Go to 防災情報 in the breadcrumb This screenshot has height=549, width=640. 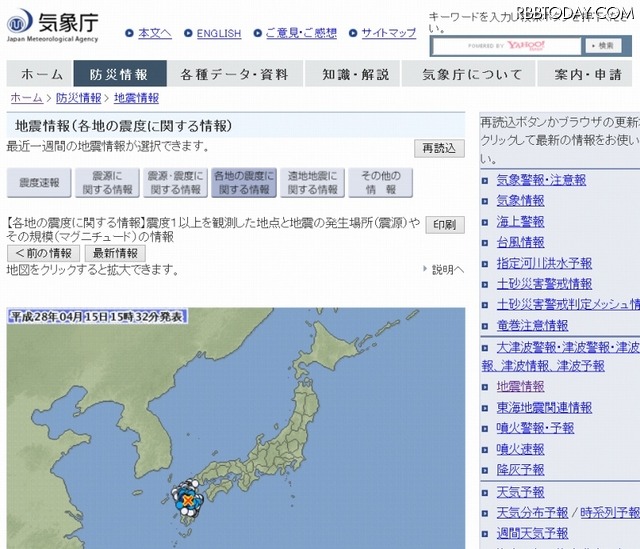(x=78, y=98)
